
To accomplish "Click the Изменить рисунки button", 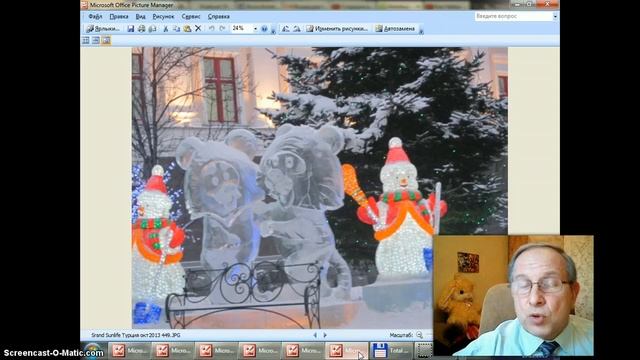I will tap(337, 29).
